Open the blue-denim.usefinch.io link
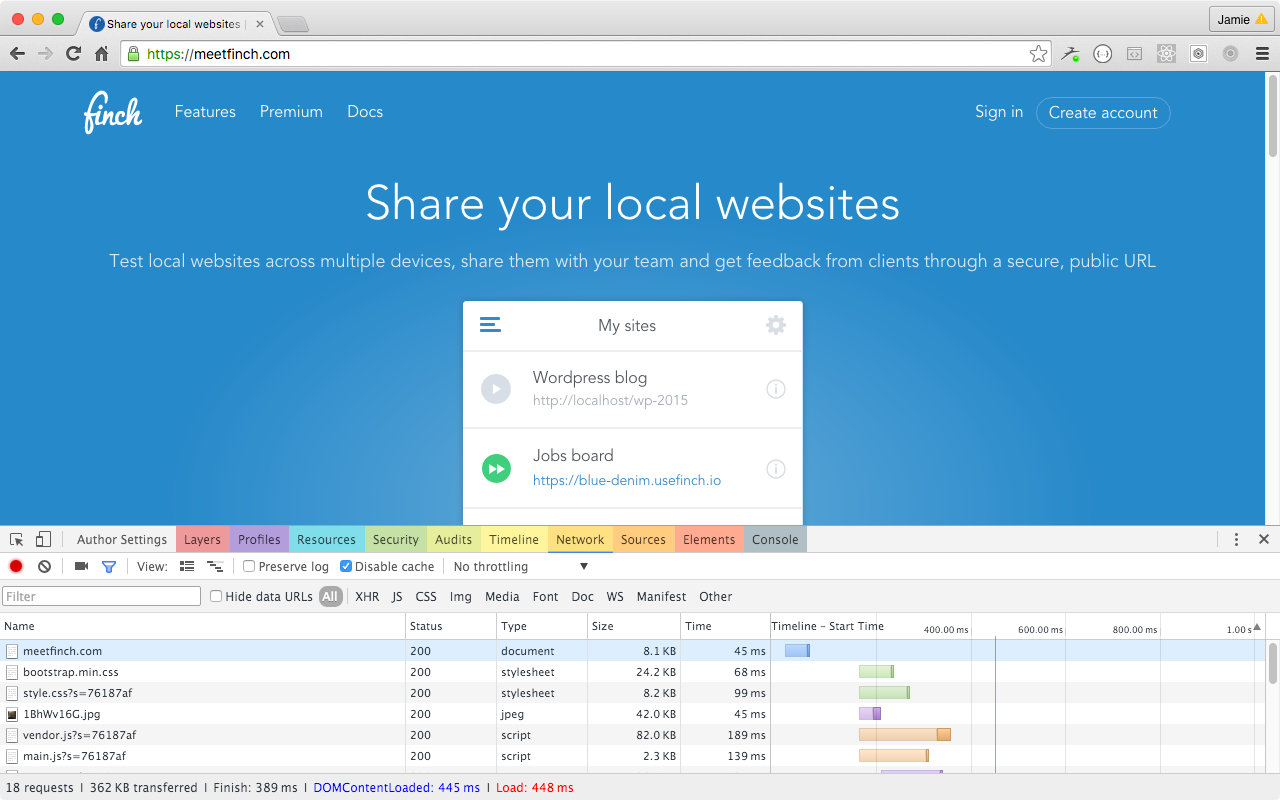The width and height of the screenshot is (1280, 800). tap(627, 480)
